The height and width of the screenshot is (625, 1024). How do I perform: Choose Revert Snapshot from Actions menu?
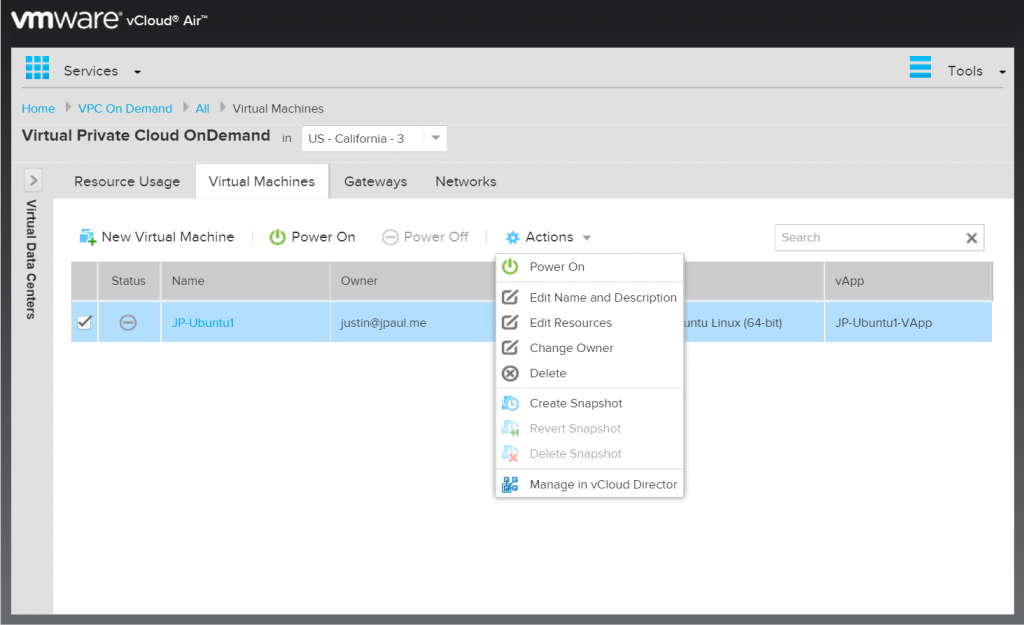tap(590, 428)
